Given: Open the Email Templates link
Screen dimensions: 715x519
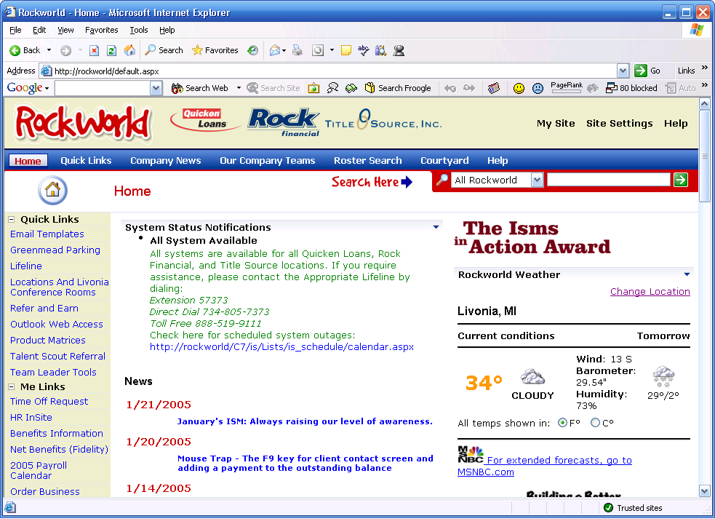Looking at the screenshot, I should [47, 234].
